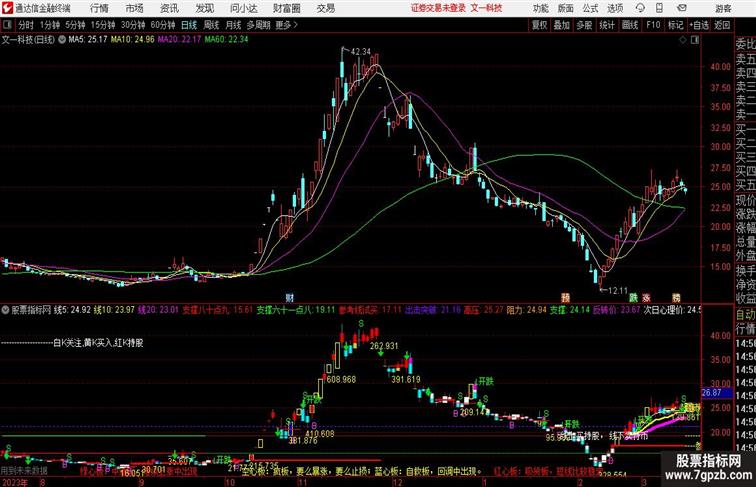The height and width of the screenshot is (487, 756).
Task: Click the 标记 mark button
Action: pyautogui.click(x=675, y=25)
